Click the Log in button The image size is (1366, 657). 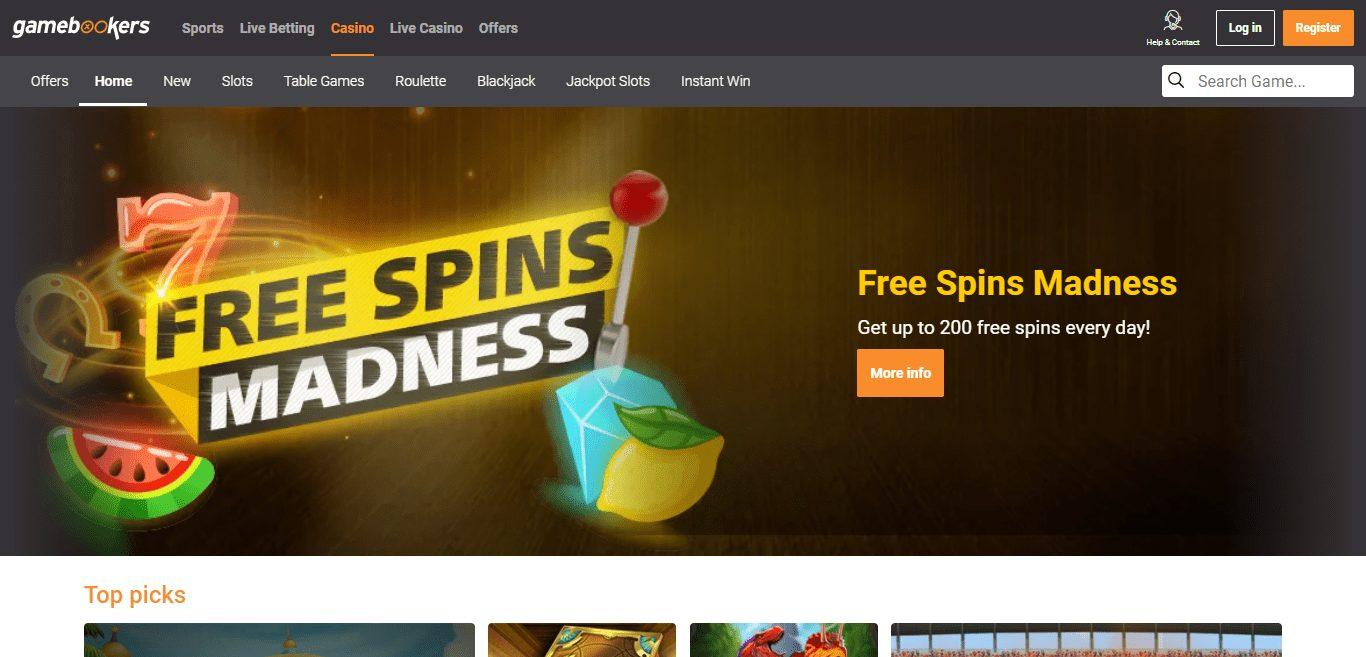pos(1245,28)
